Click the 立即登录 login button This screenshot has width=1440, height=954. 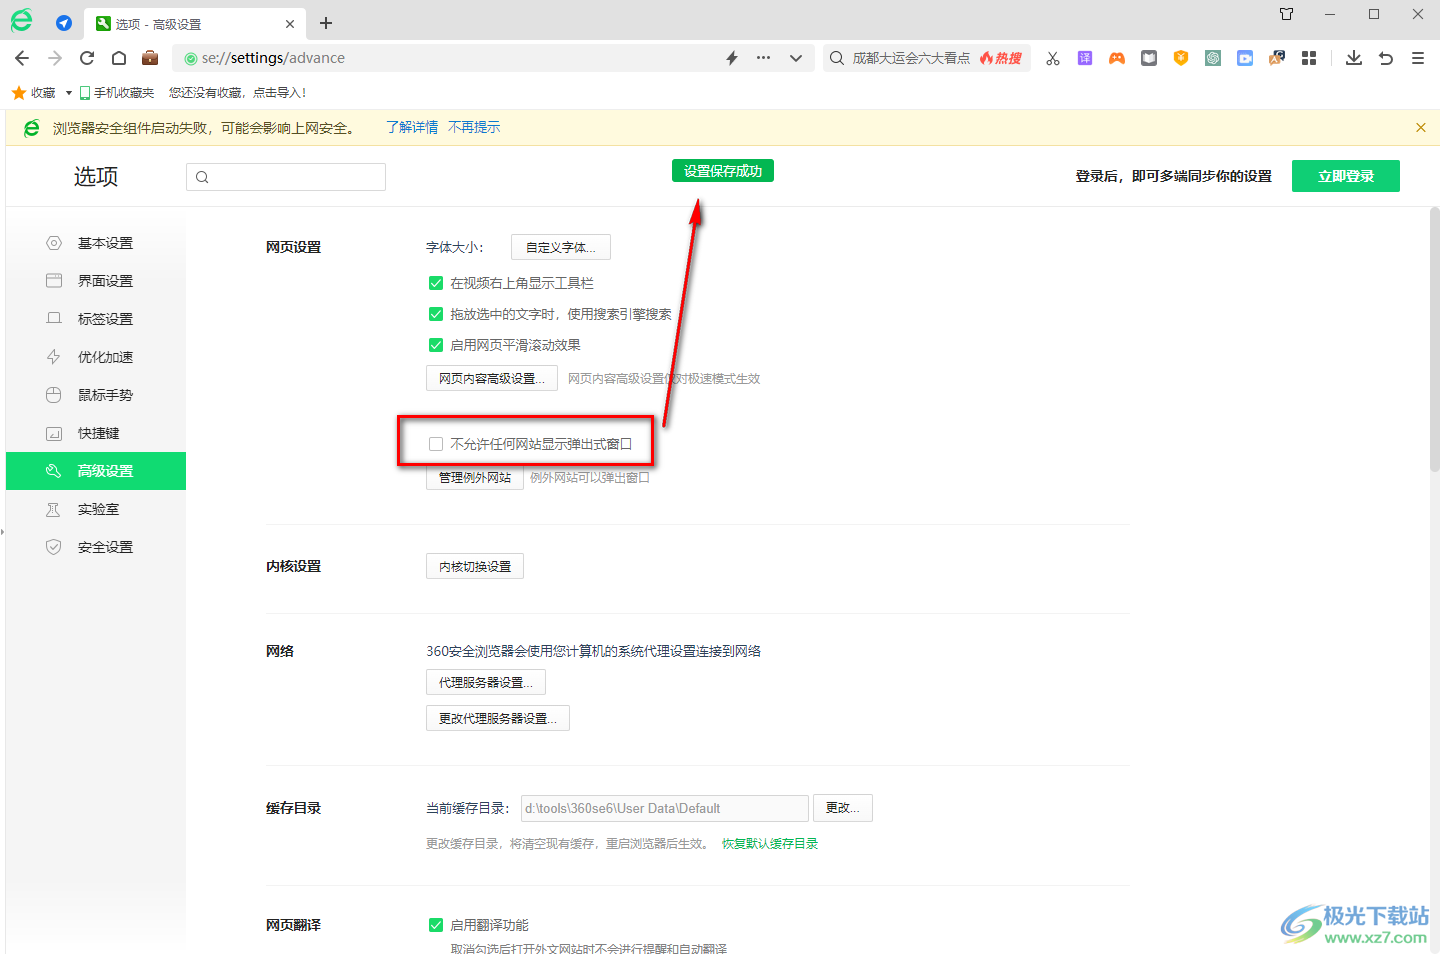[x=1346, y=176]
